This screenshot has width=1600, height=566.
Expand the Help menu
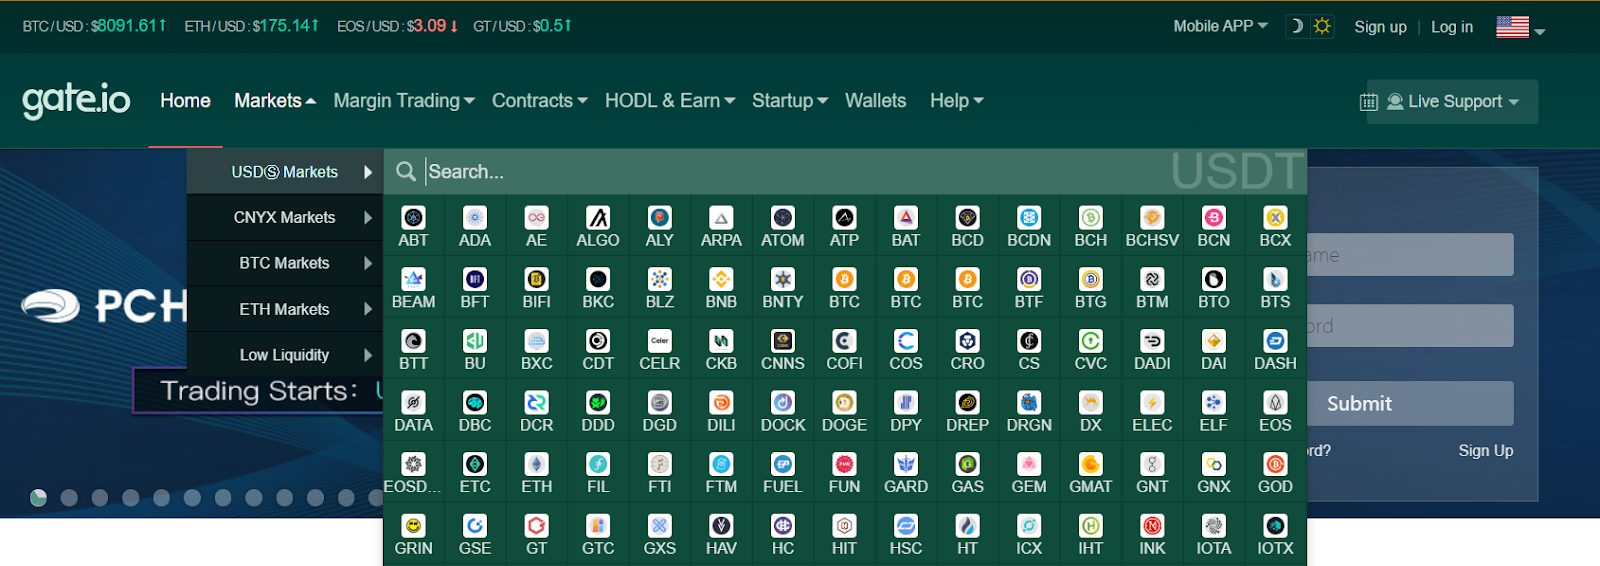957,101
